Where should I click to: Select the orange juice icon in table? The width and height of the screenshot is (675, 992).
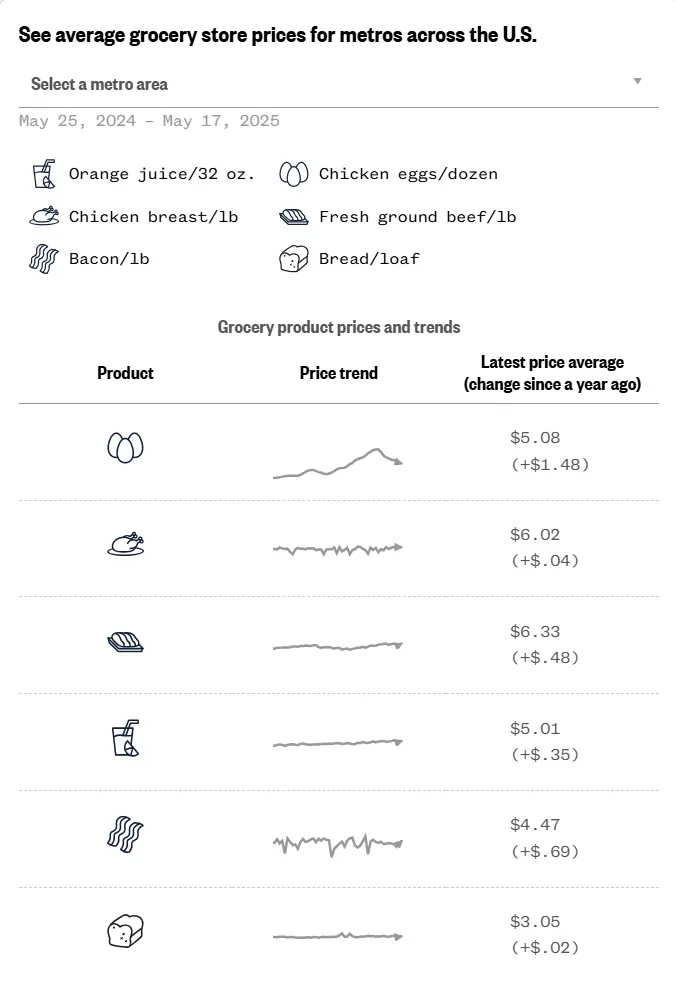[x=125, y=739]
